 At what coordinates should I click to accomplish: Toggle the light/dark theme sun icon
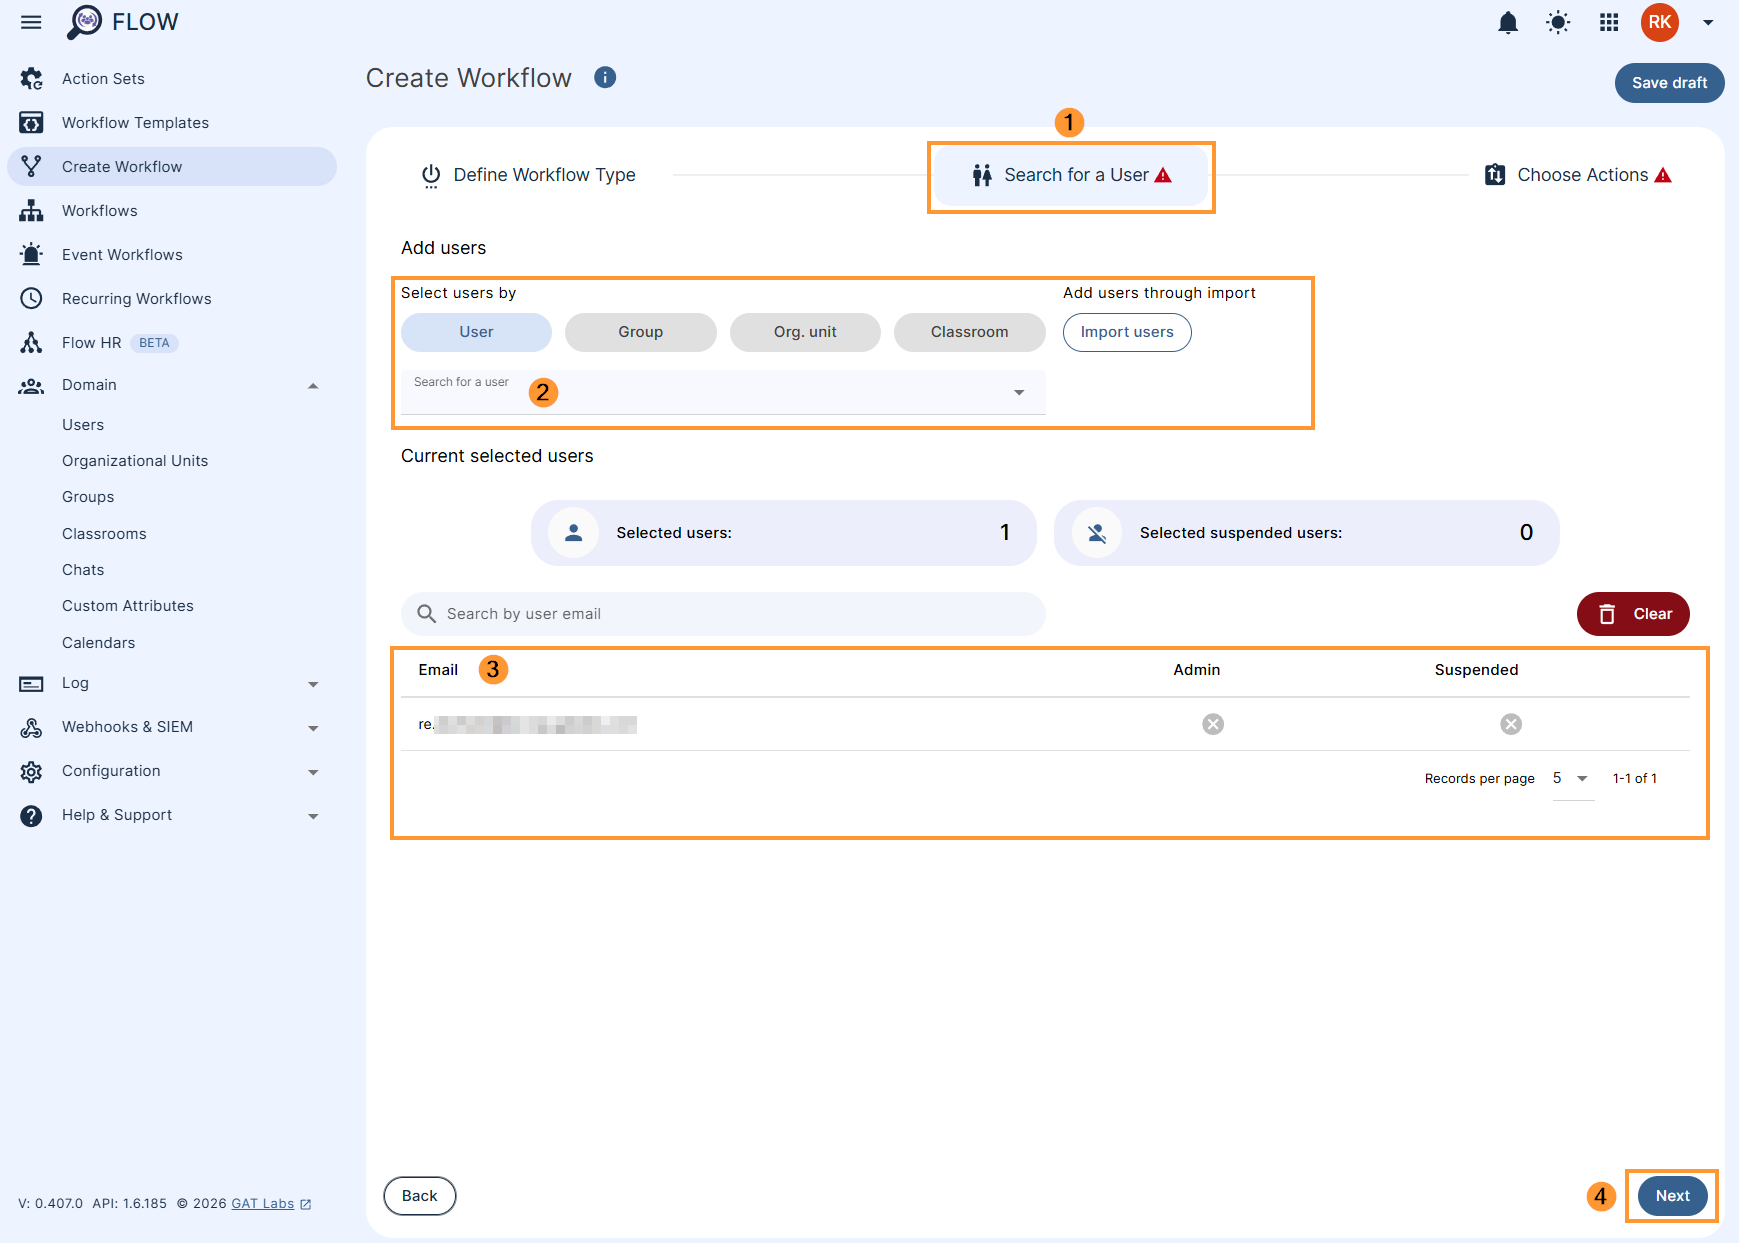pos(1557,22)
